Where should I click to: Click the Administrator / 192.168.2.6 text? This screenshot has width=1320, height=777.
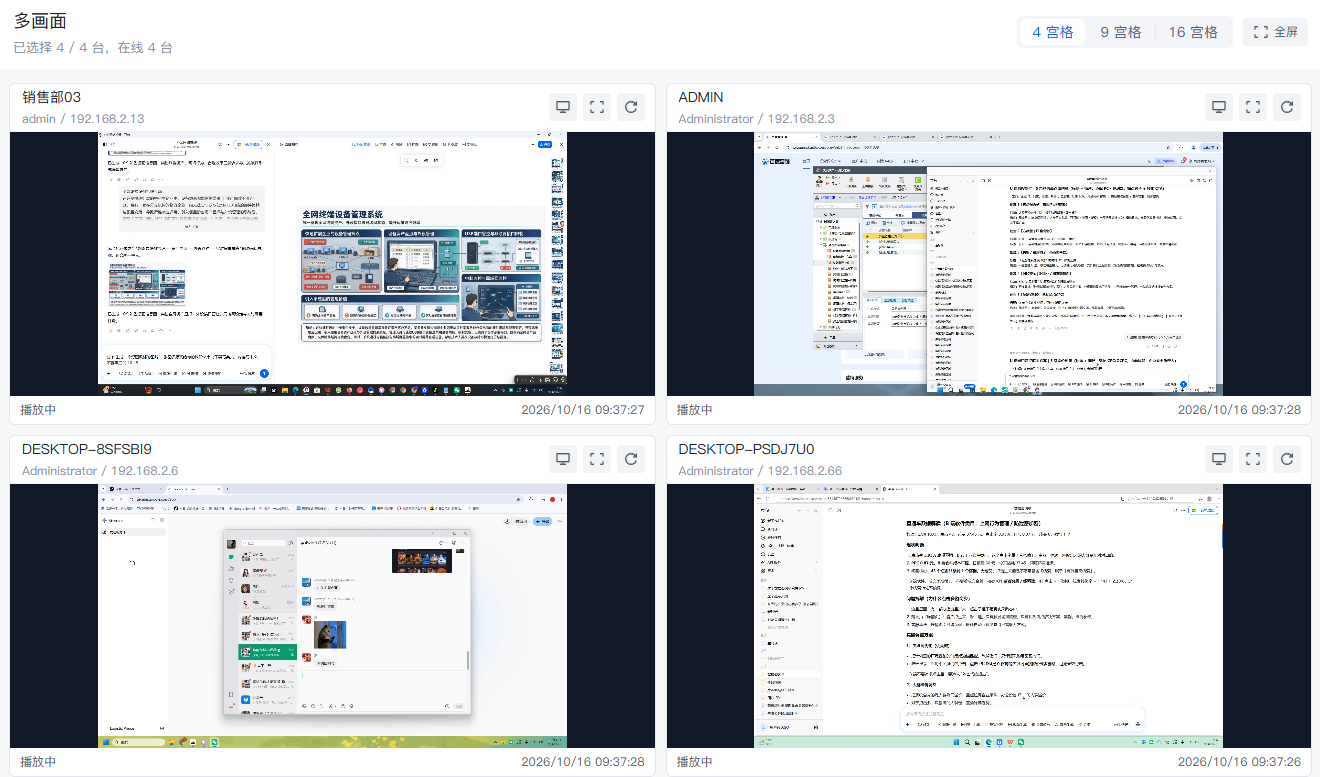[100, 470]
